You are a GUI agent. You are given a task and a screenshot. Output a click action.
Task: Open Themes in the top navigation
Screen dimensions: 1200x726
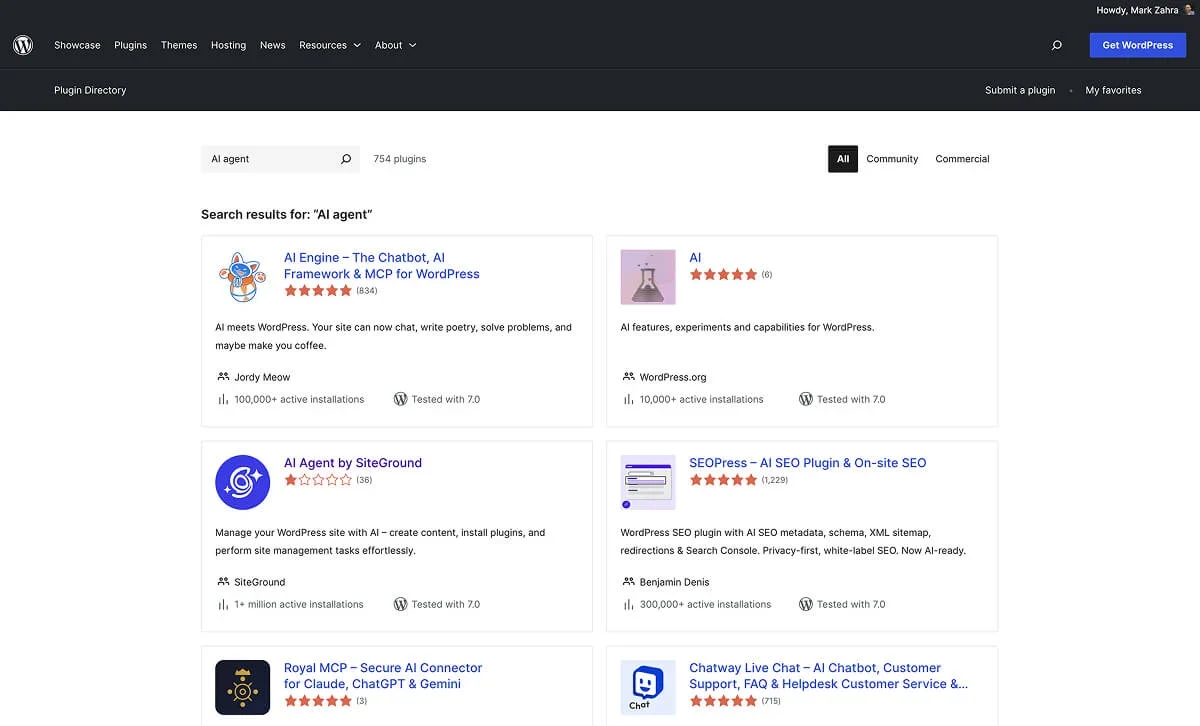[x=179, y=45]
